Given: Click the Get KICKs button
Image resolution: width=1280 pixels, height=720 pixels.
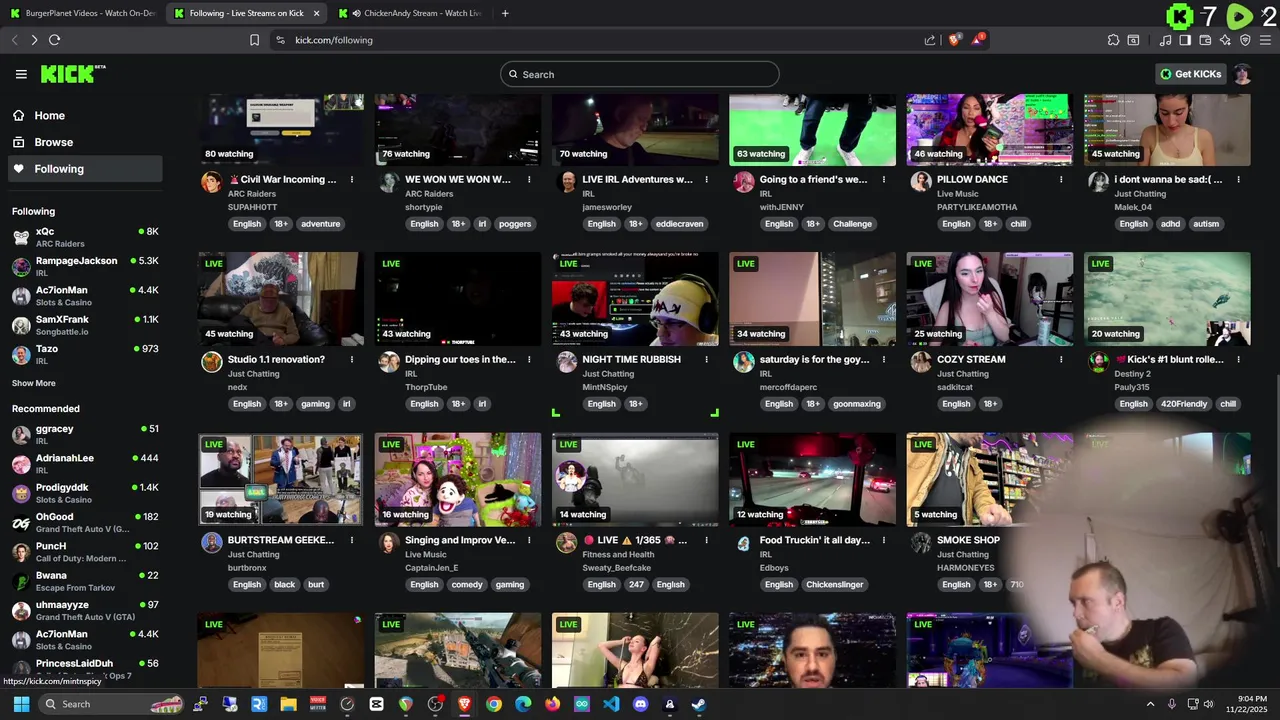Looking at the screenshot, I should click(x=1190, y=74).
